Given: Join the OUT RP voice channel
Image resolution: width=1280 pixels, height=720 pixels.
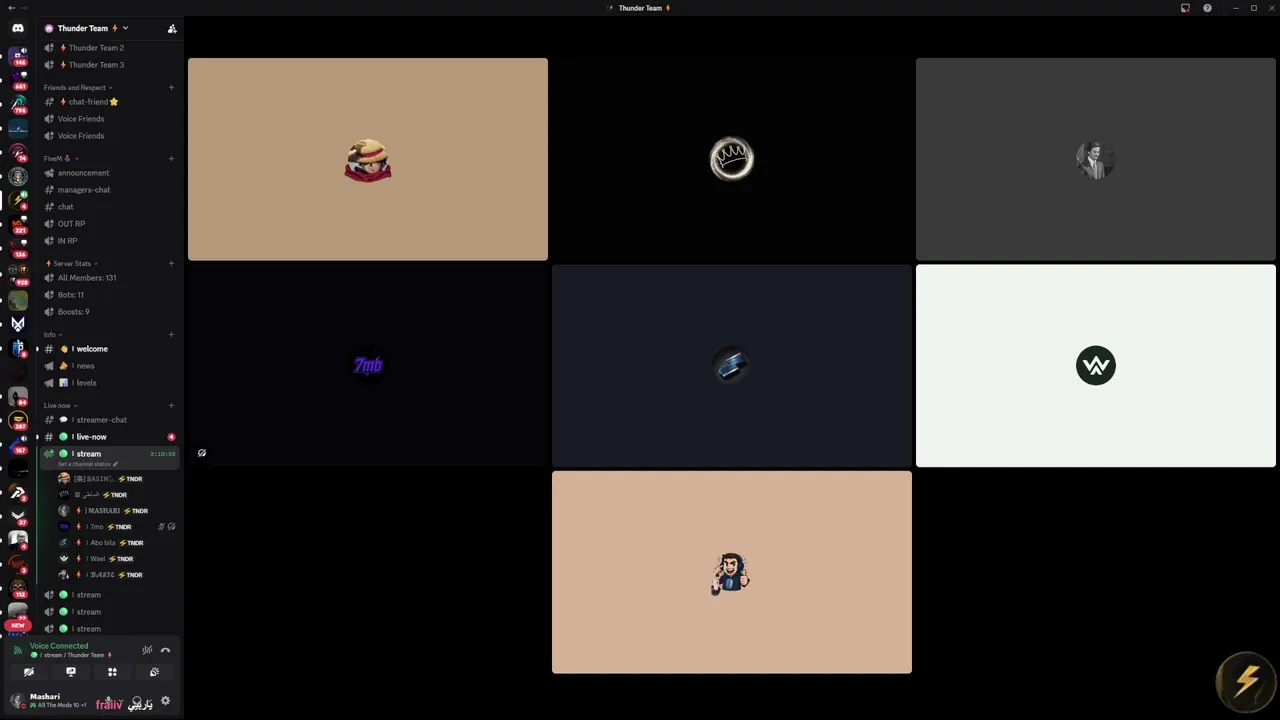Looking at the screenshot, I should (x=109, y=224).
